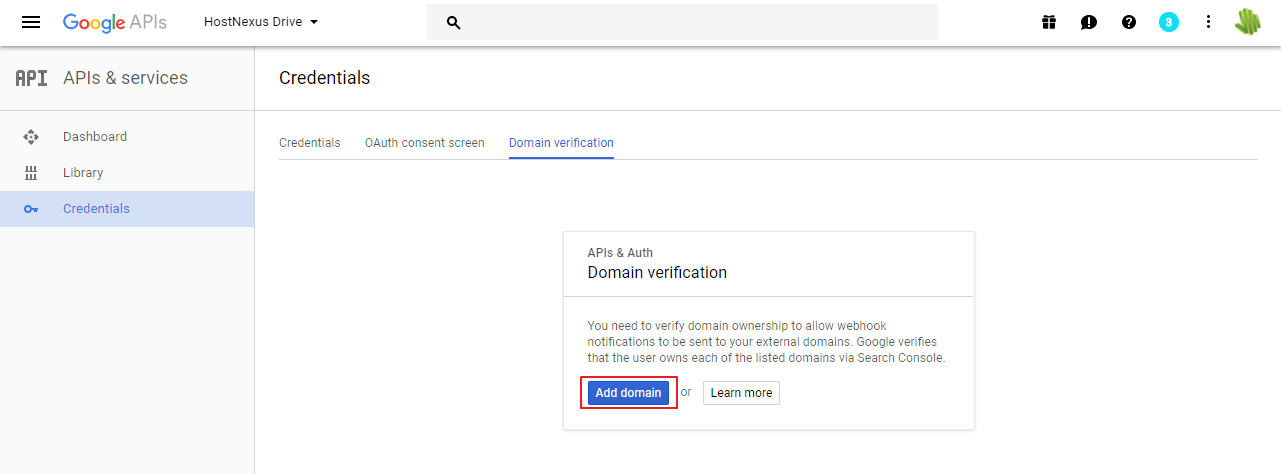Click the API icon beside APIs & services

pos(31,78)
